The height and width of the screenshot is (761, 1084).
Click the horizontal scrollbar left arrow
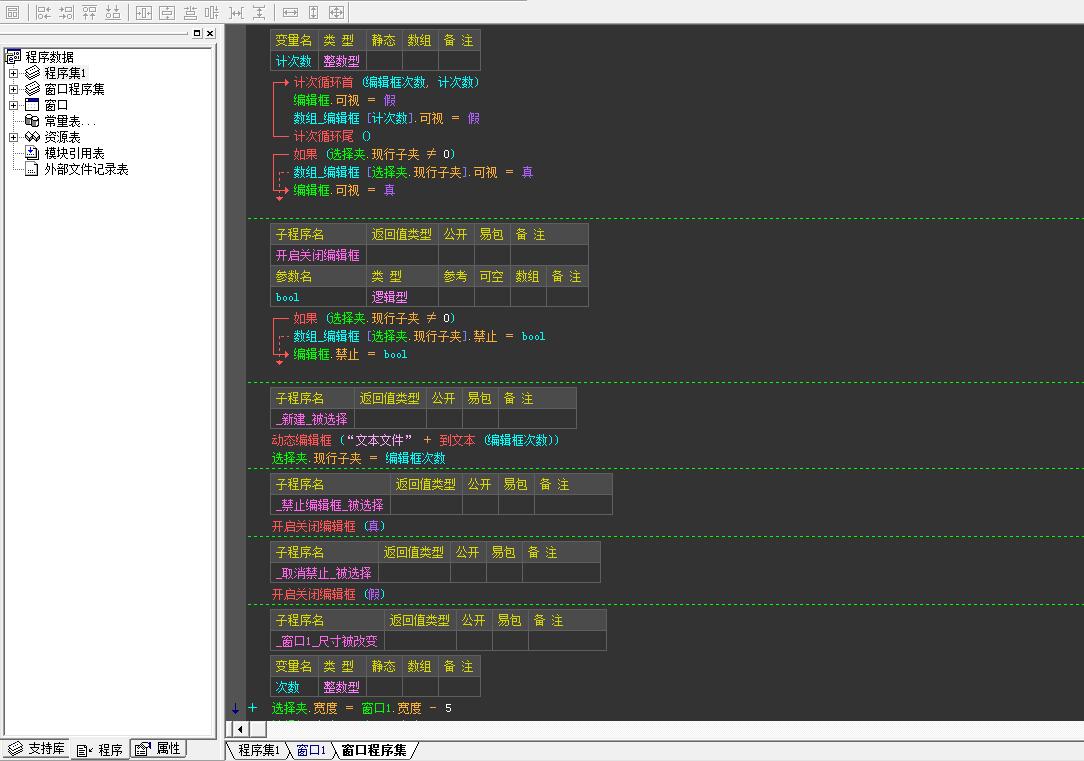(240, 729)
